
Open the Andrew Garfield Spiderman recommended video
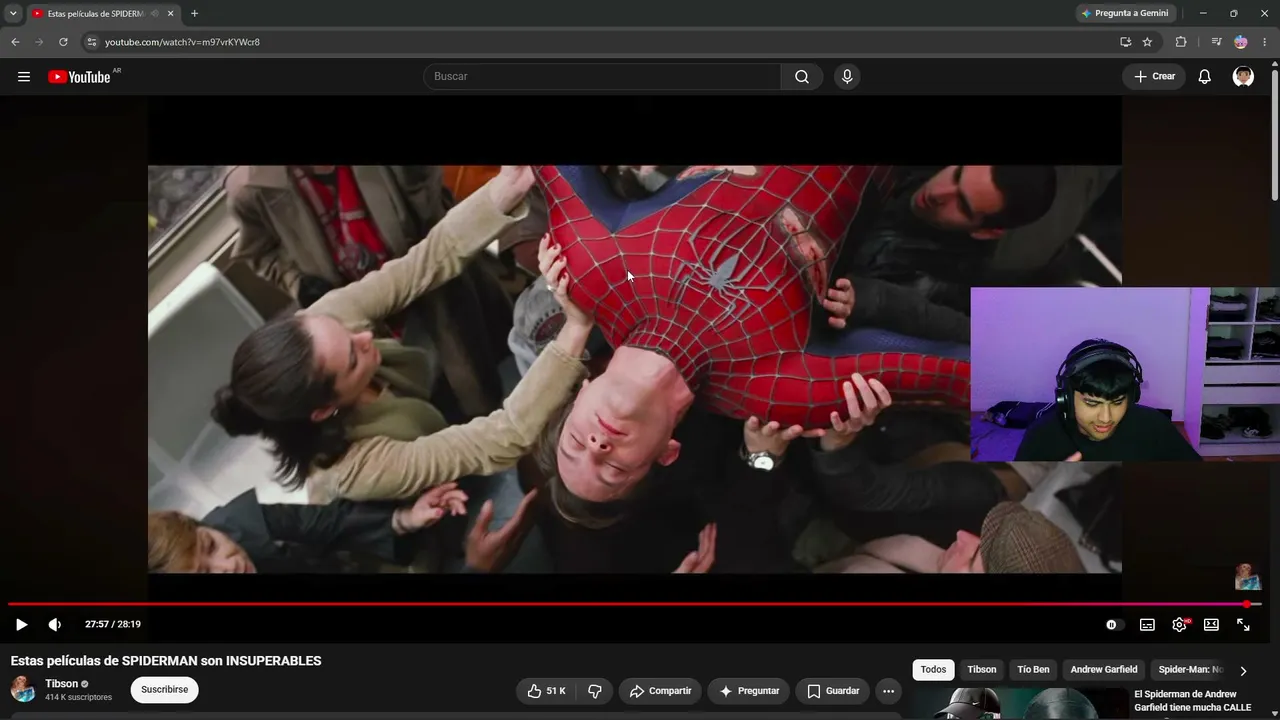(x=1192, y=701)
